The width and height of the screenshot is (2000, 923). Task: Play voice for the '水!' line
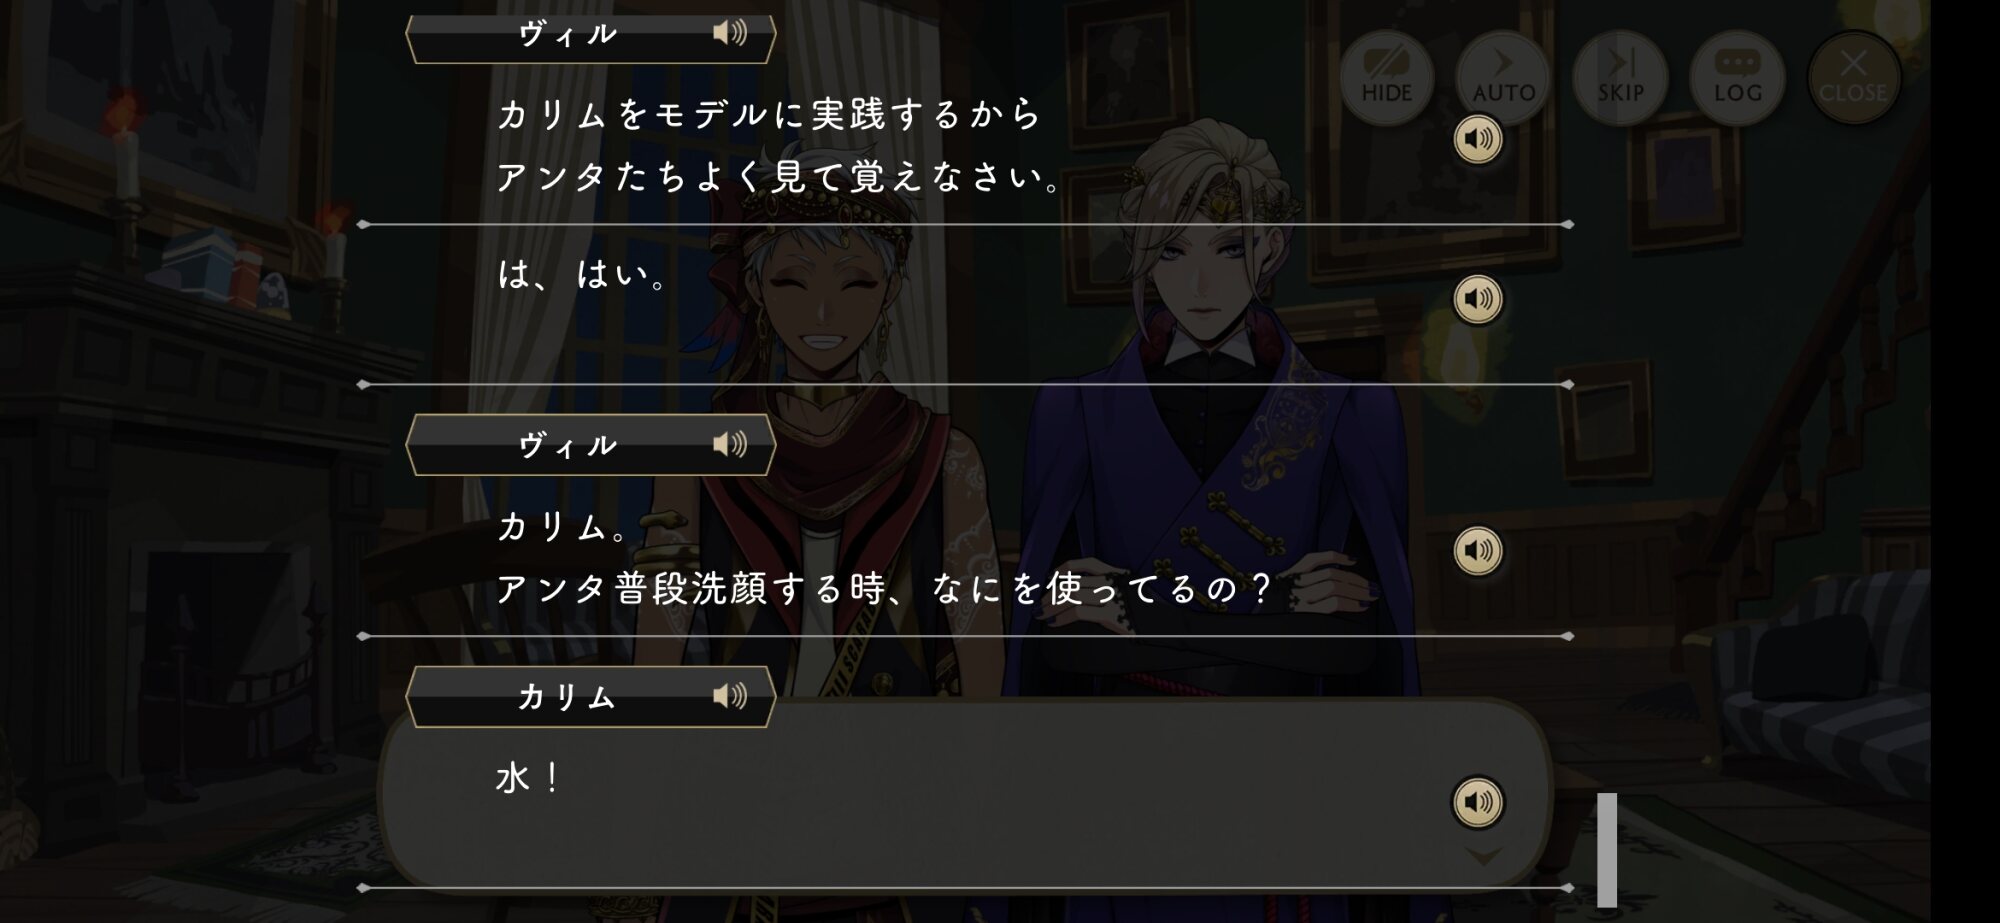click(x=1477, y=802)
